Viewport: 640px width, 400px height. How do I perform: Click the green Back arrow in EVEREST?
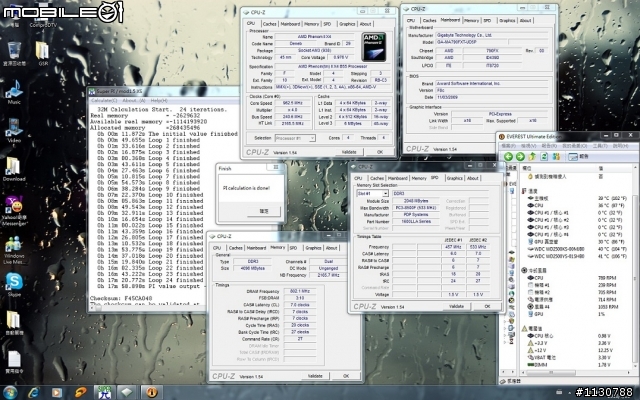click(x=508, y=157)
